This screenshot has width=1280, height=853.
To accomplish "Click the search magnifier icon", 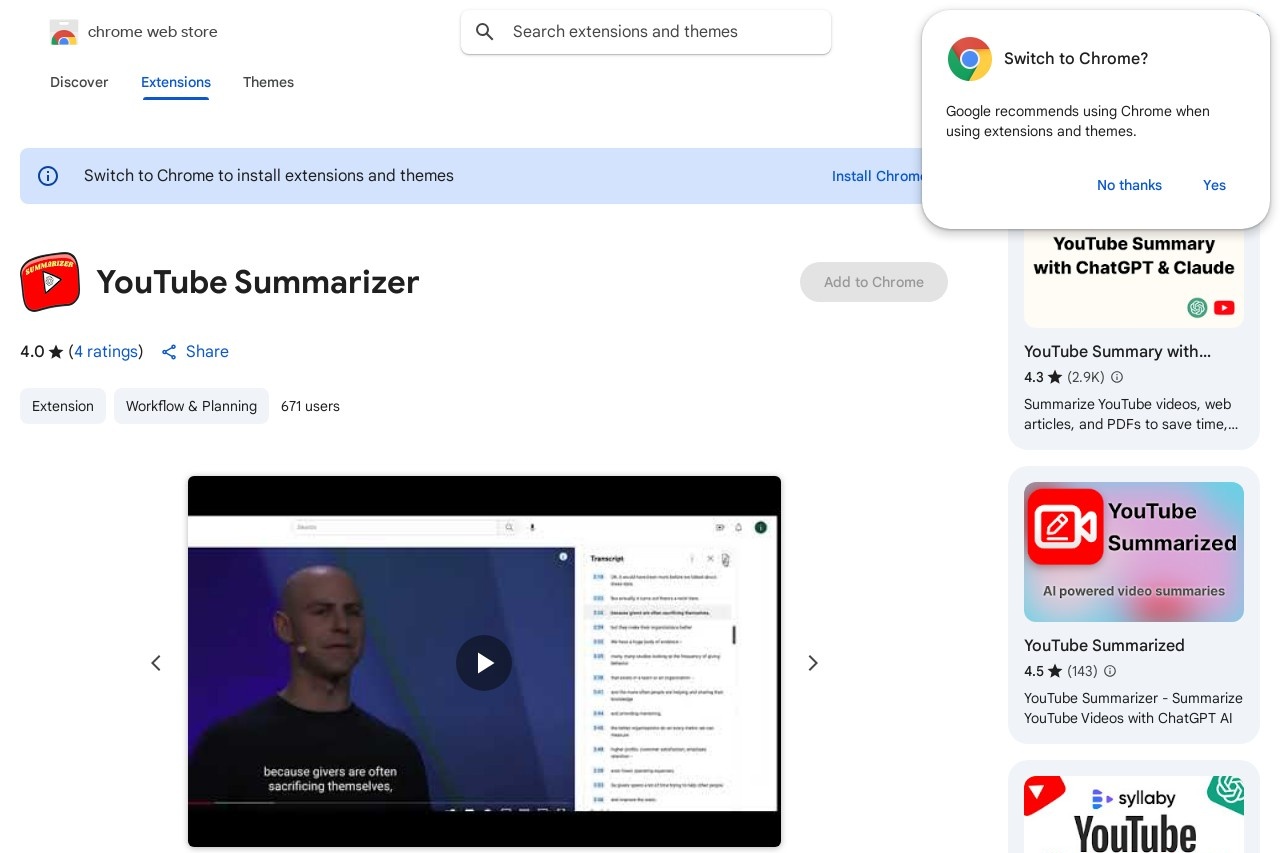I will pos(485,32).
